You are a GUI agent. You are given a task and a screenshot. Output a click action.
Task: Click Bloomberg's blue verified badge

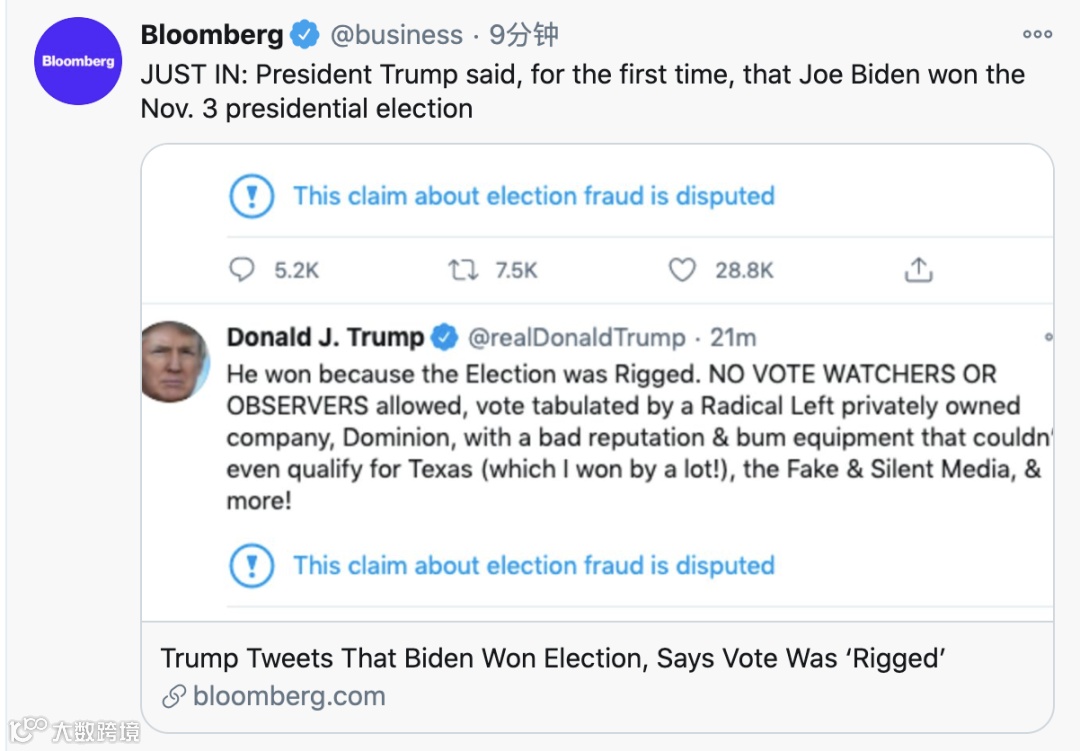tap(305, 35)
